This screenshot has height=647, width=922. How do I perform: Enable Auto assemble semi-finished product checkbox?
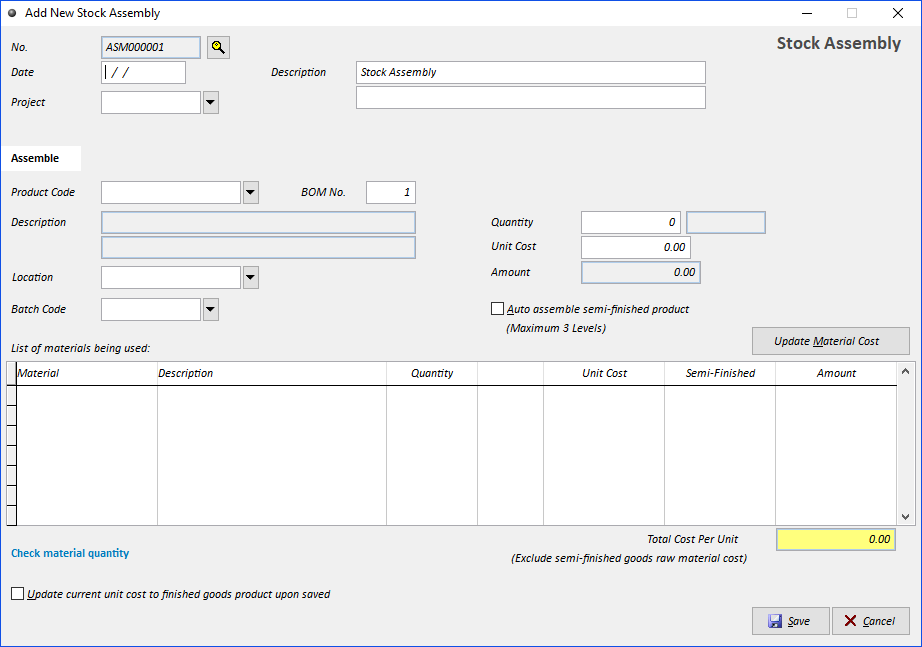click(497, 309)
